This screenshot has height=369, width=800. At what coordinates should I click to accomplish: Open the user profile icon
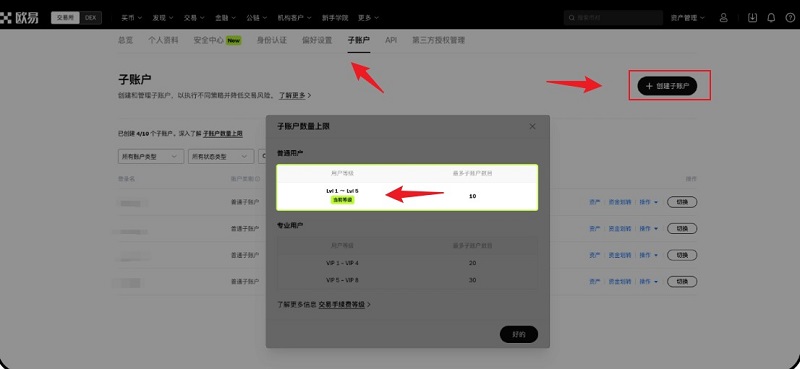coord(723,18)
